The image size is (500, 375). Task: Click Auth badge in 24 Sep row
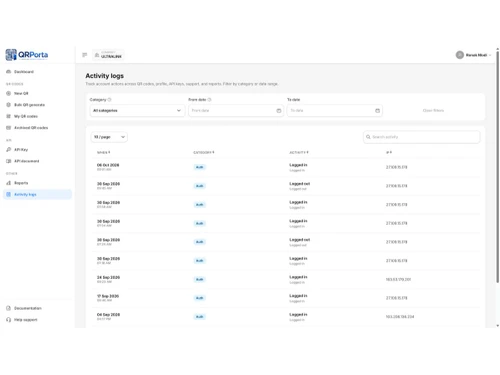[200, 279]
